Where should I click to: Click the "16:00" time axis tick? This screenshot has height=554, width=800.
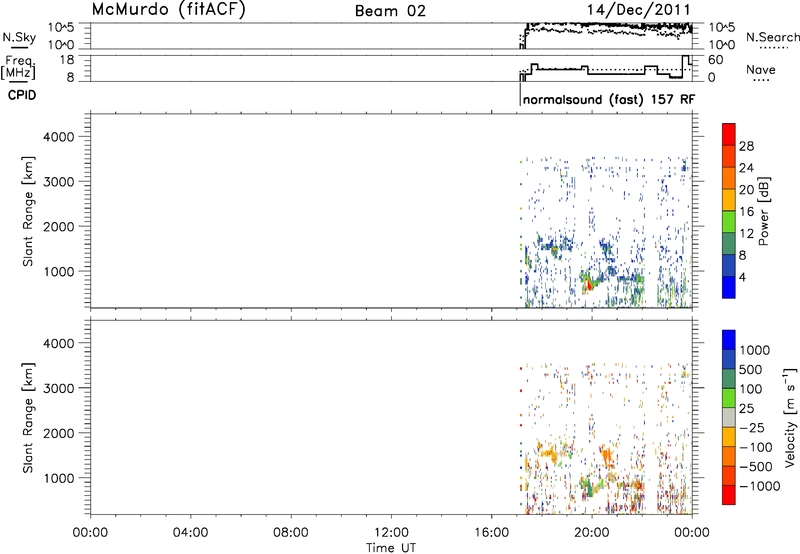point(491,533)
